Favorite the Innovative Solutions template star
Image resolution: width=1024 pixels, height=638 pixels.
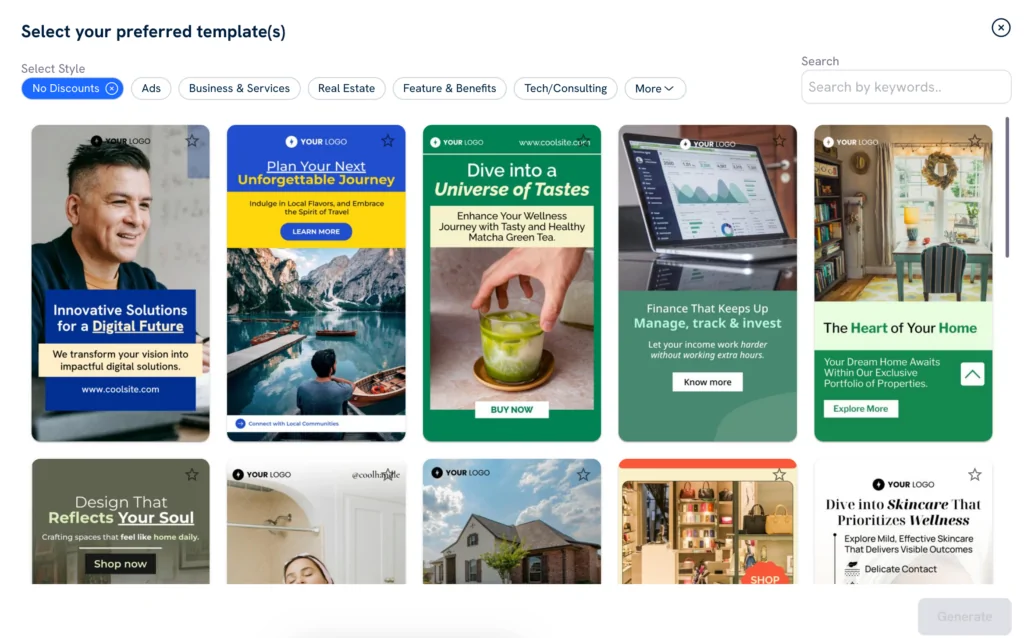(x=192, y=140)
